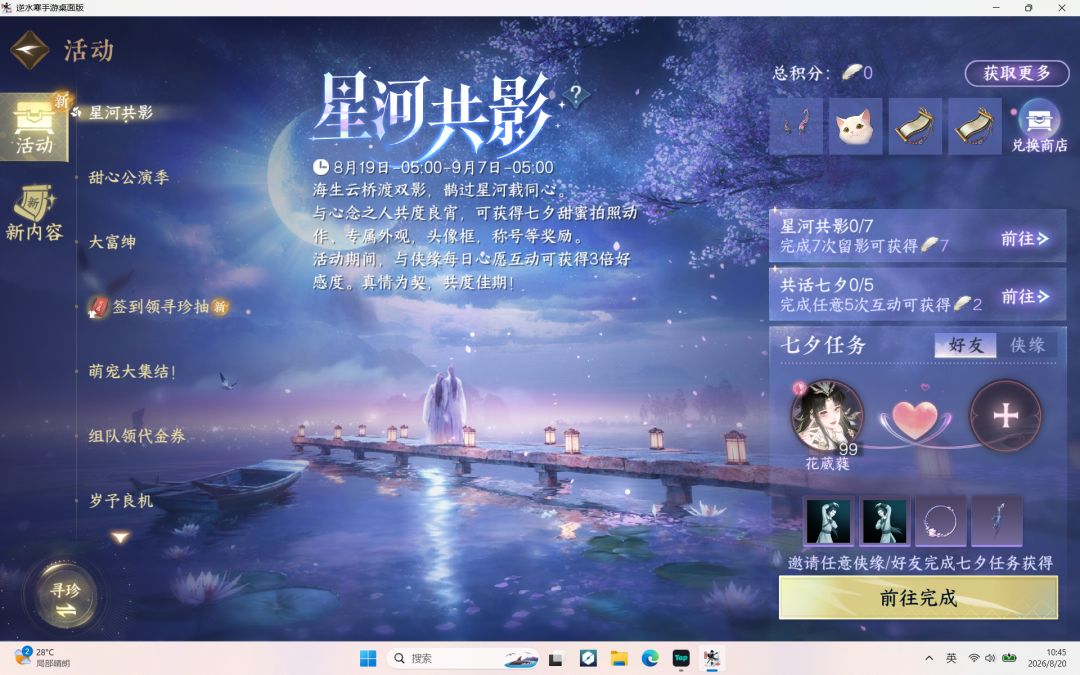The height and width of the screenshot is (675, 1080).
Task: View the first lounge chair reward item
Action: [915, 126]
